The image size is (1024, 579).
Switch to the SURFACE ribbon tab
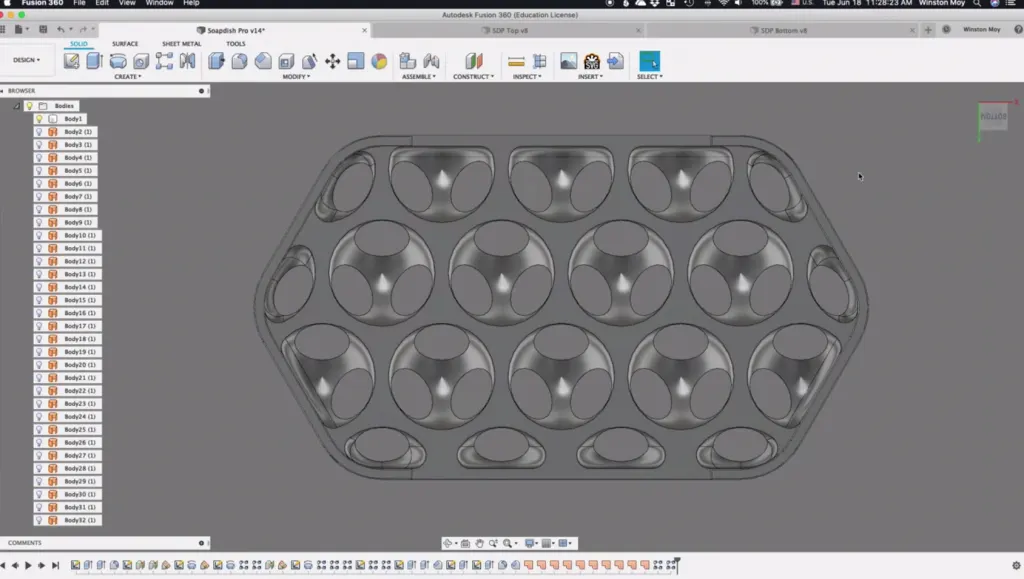click(125, 44)
